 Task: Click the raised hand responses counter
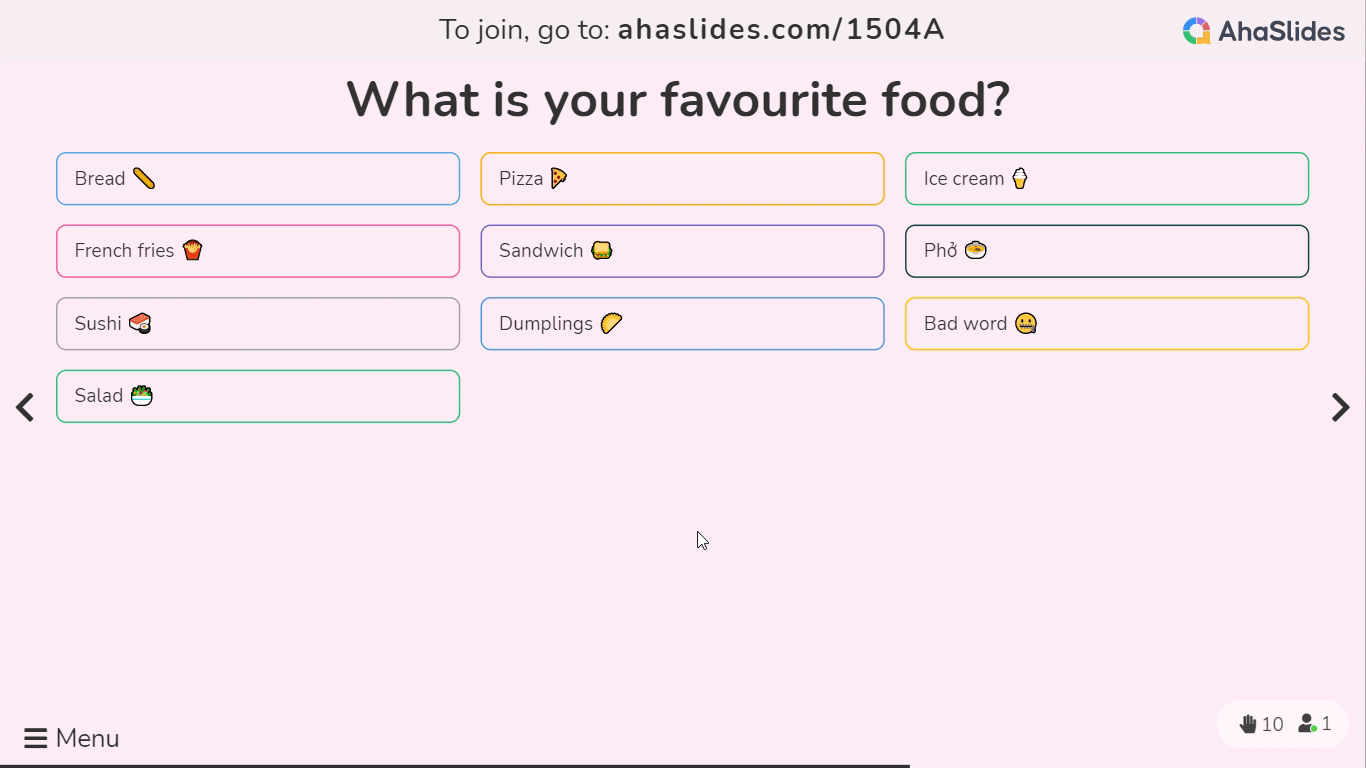[x=1261, y=724]
